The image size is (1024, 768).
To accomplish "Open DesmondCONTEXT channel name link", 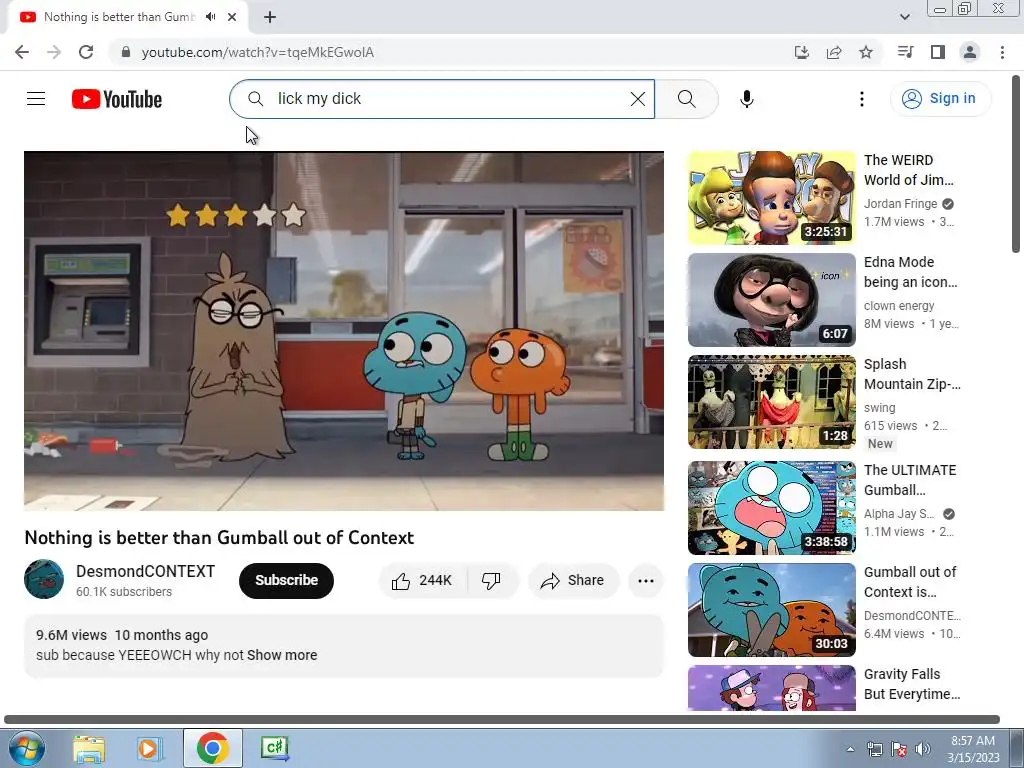I will (145, 571).
